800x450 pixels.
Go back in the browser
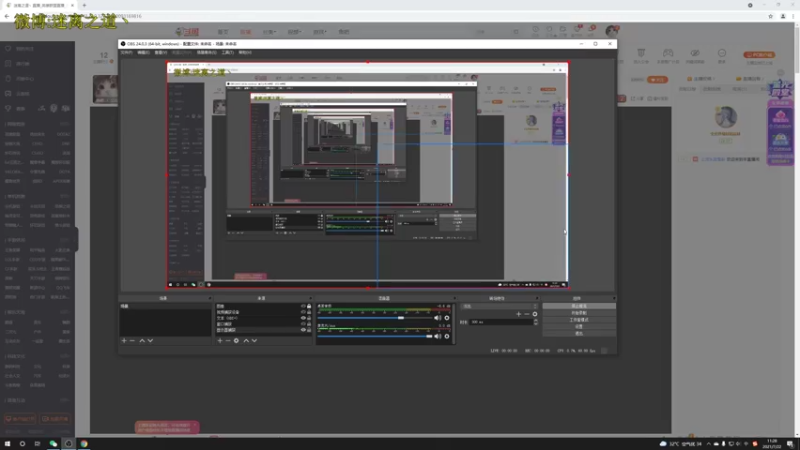pos(7,16)
